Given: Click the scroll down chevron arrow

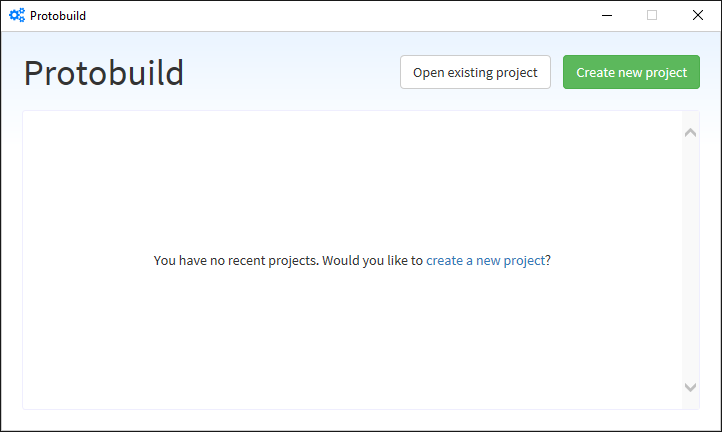Looking at the screenshot, I should (690, 387).
